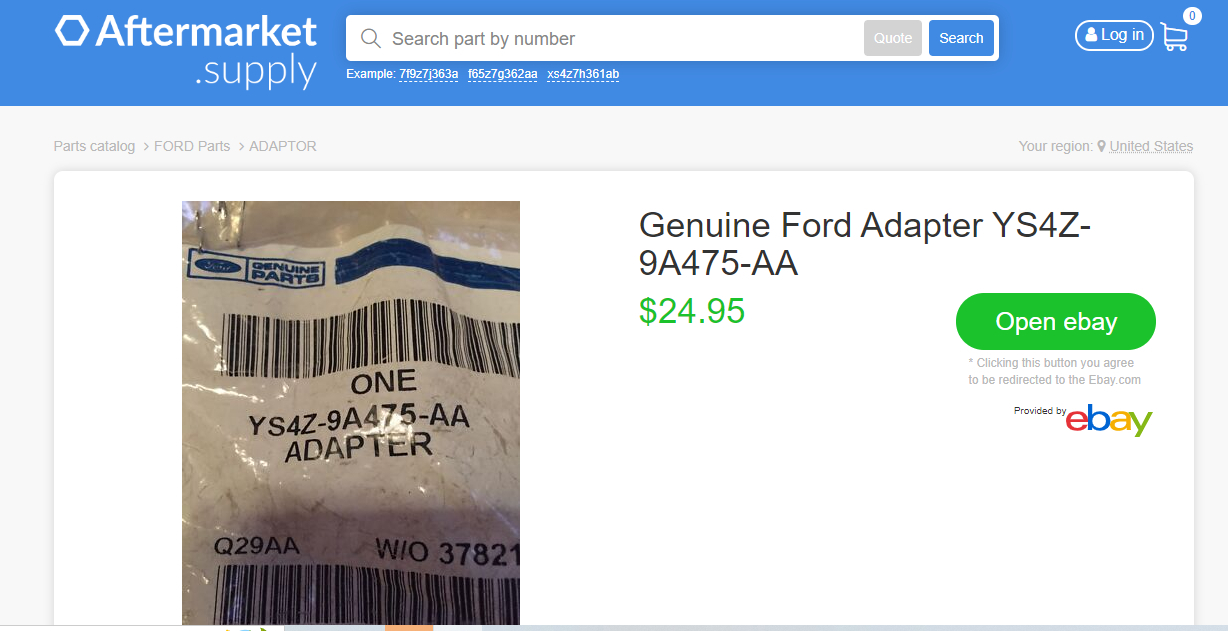Select example part number 7f9z7j363a
This screenshot has height=631, width=1228.
tap(428, 74)
